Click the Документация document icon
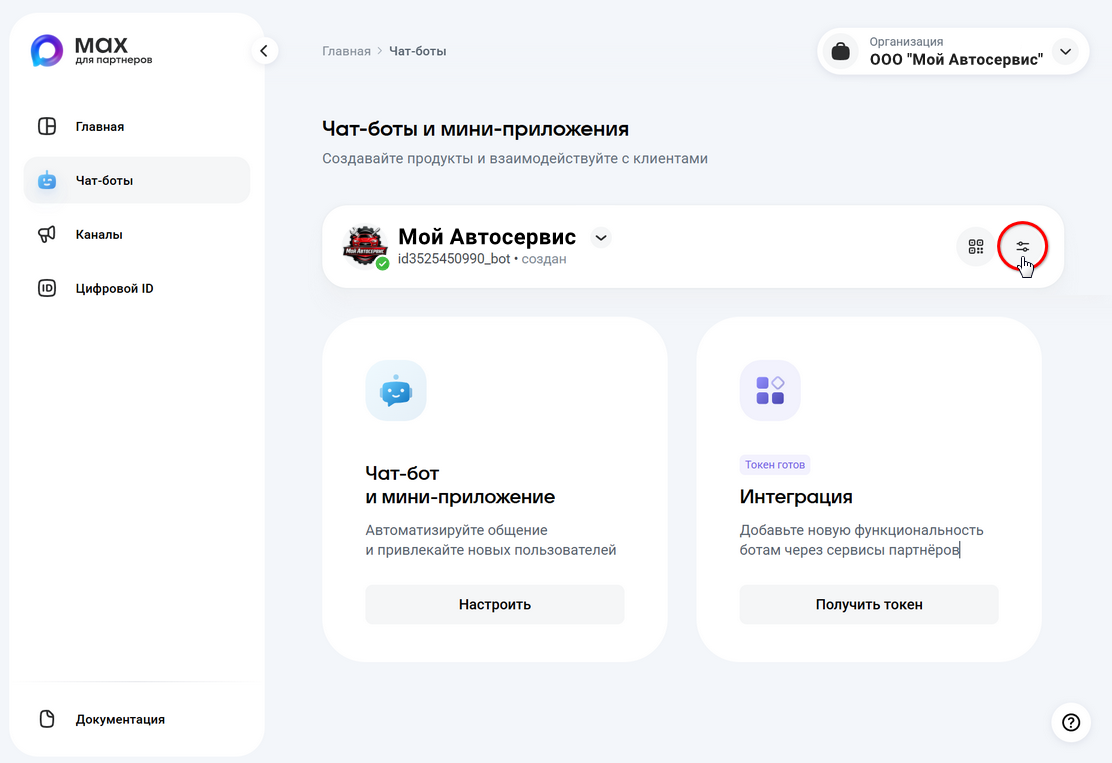This screenshot has width=1112, height=763. coord(46,719)
